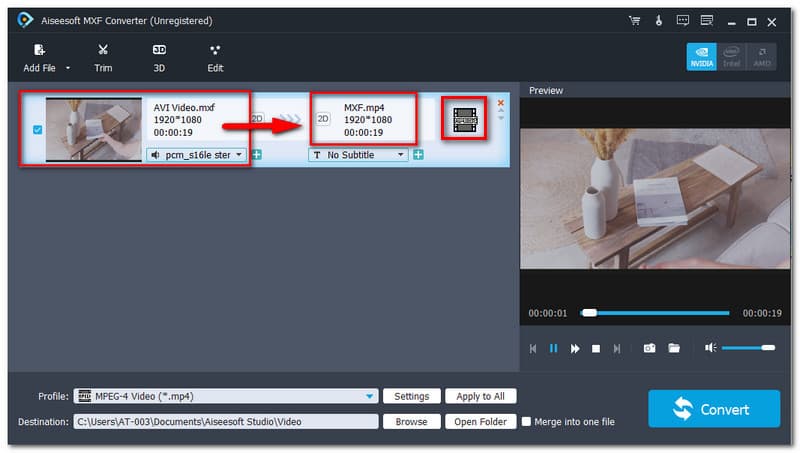Remove the file with orange X
800x453 pixels.
click(x=501, y=103)
